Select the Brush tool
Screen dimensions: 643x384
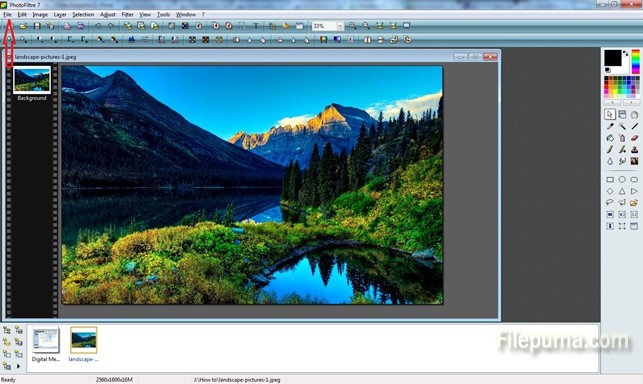610,149
